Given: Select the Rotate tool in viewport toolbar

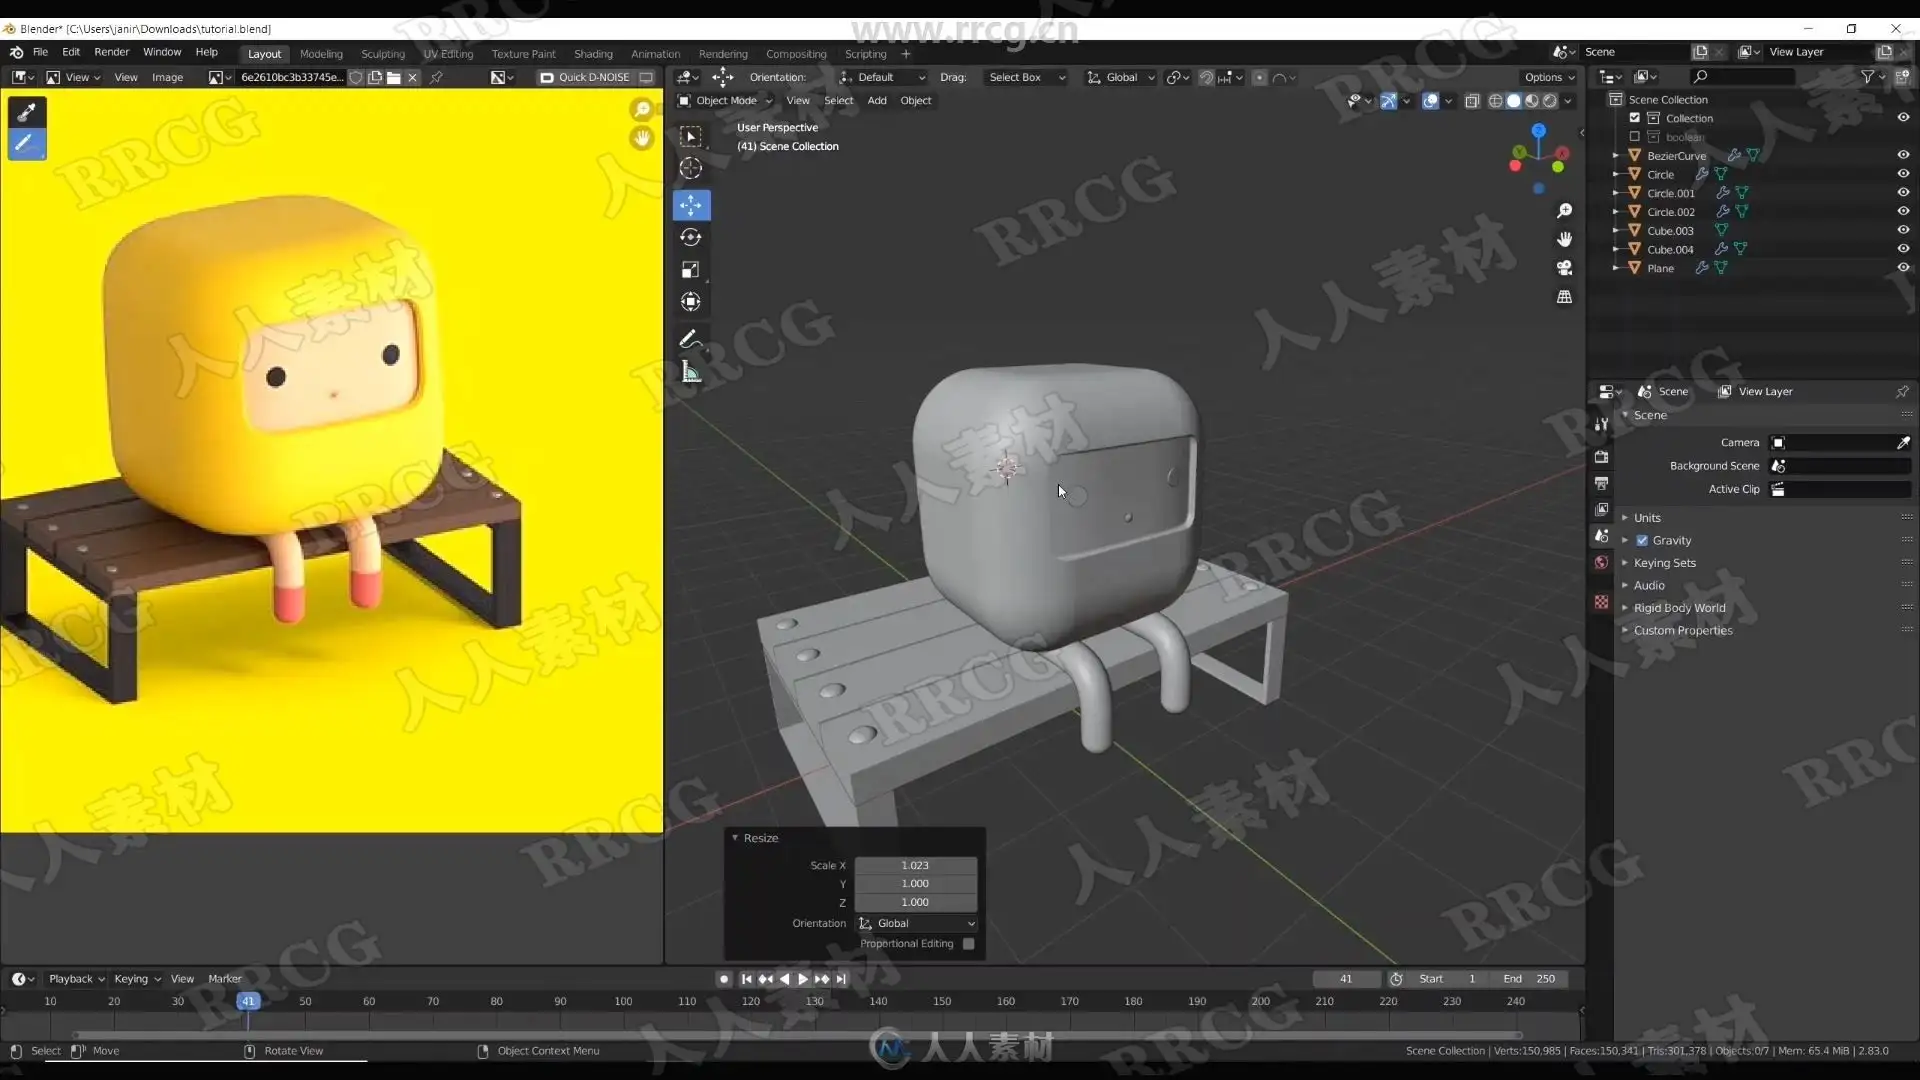Looking at the screenshot, I should (690, 237).
